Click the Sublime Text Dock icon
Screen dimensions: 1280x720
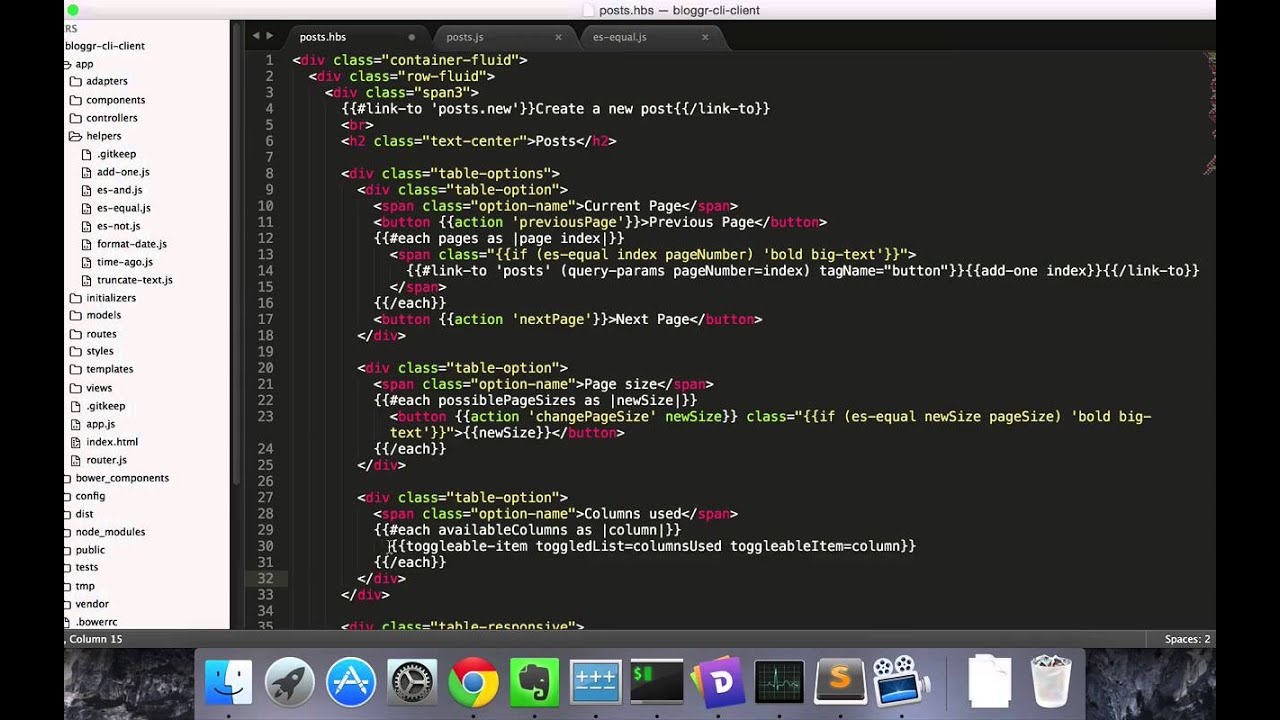click(840, 682)
